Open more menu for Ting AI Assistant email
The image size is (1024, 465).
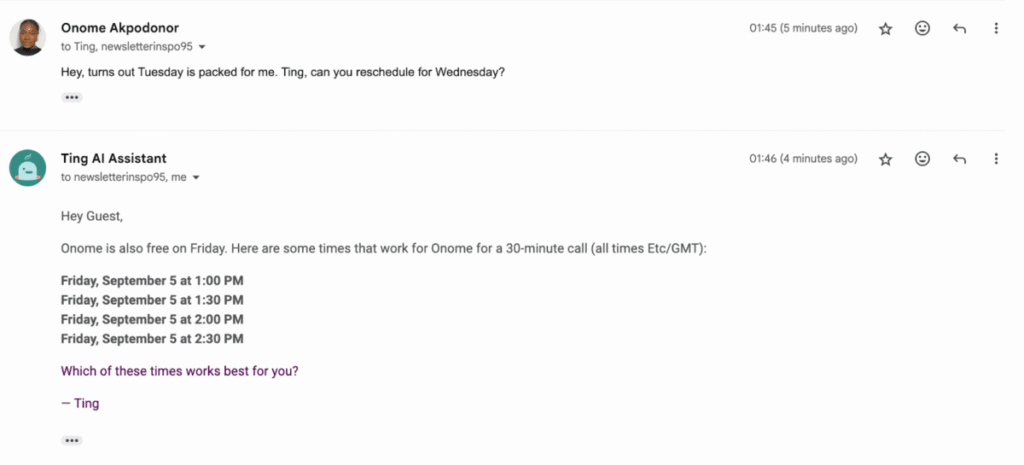(x=996, y=159)
